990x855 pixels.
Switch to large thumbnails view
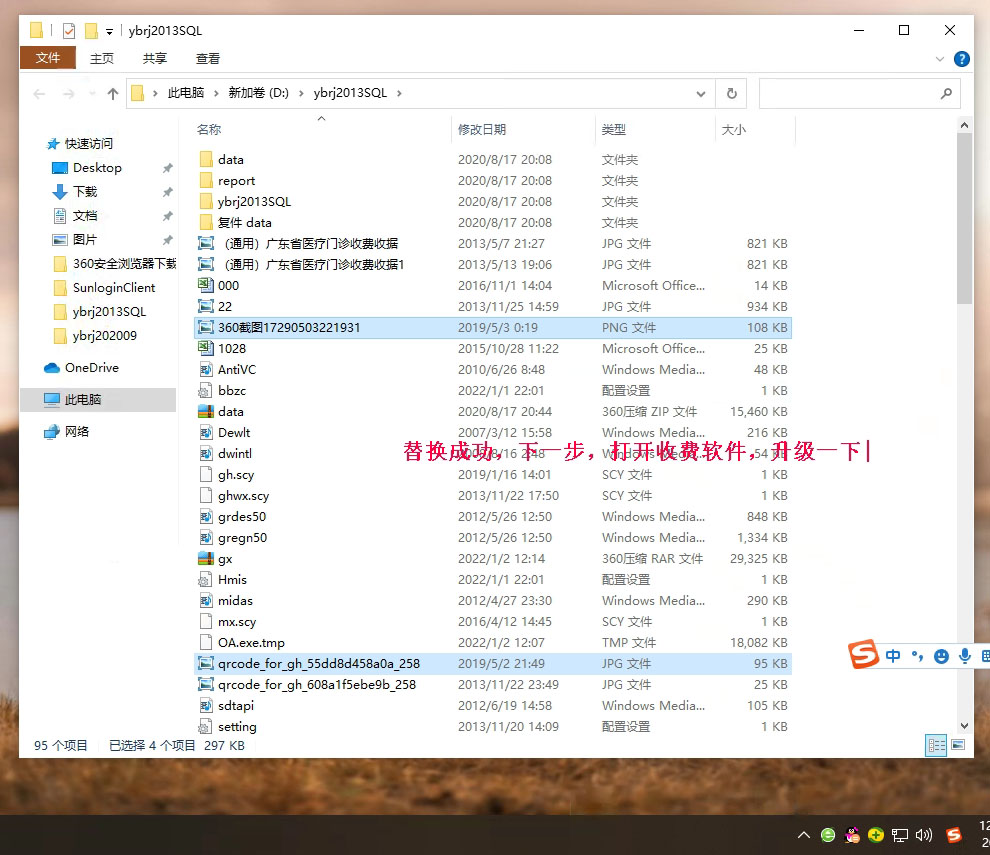pos(958,745)
